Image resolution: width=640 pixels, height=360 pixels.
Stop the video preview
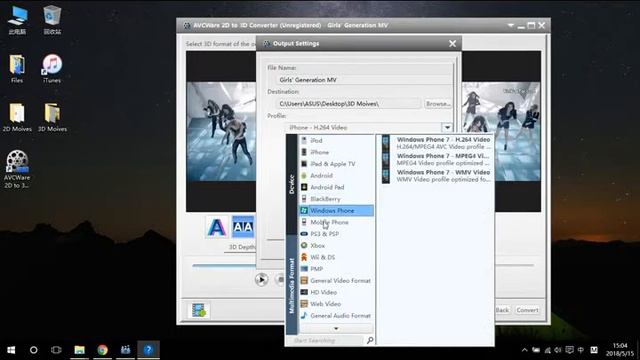click(280, 280)
